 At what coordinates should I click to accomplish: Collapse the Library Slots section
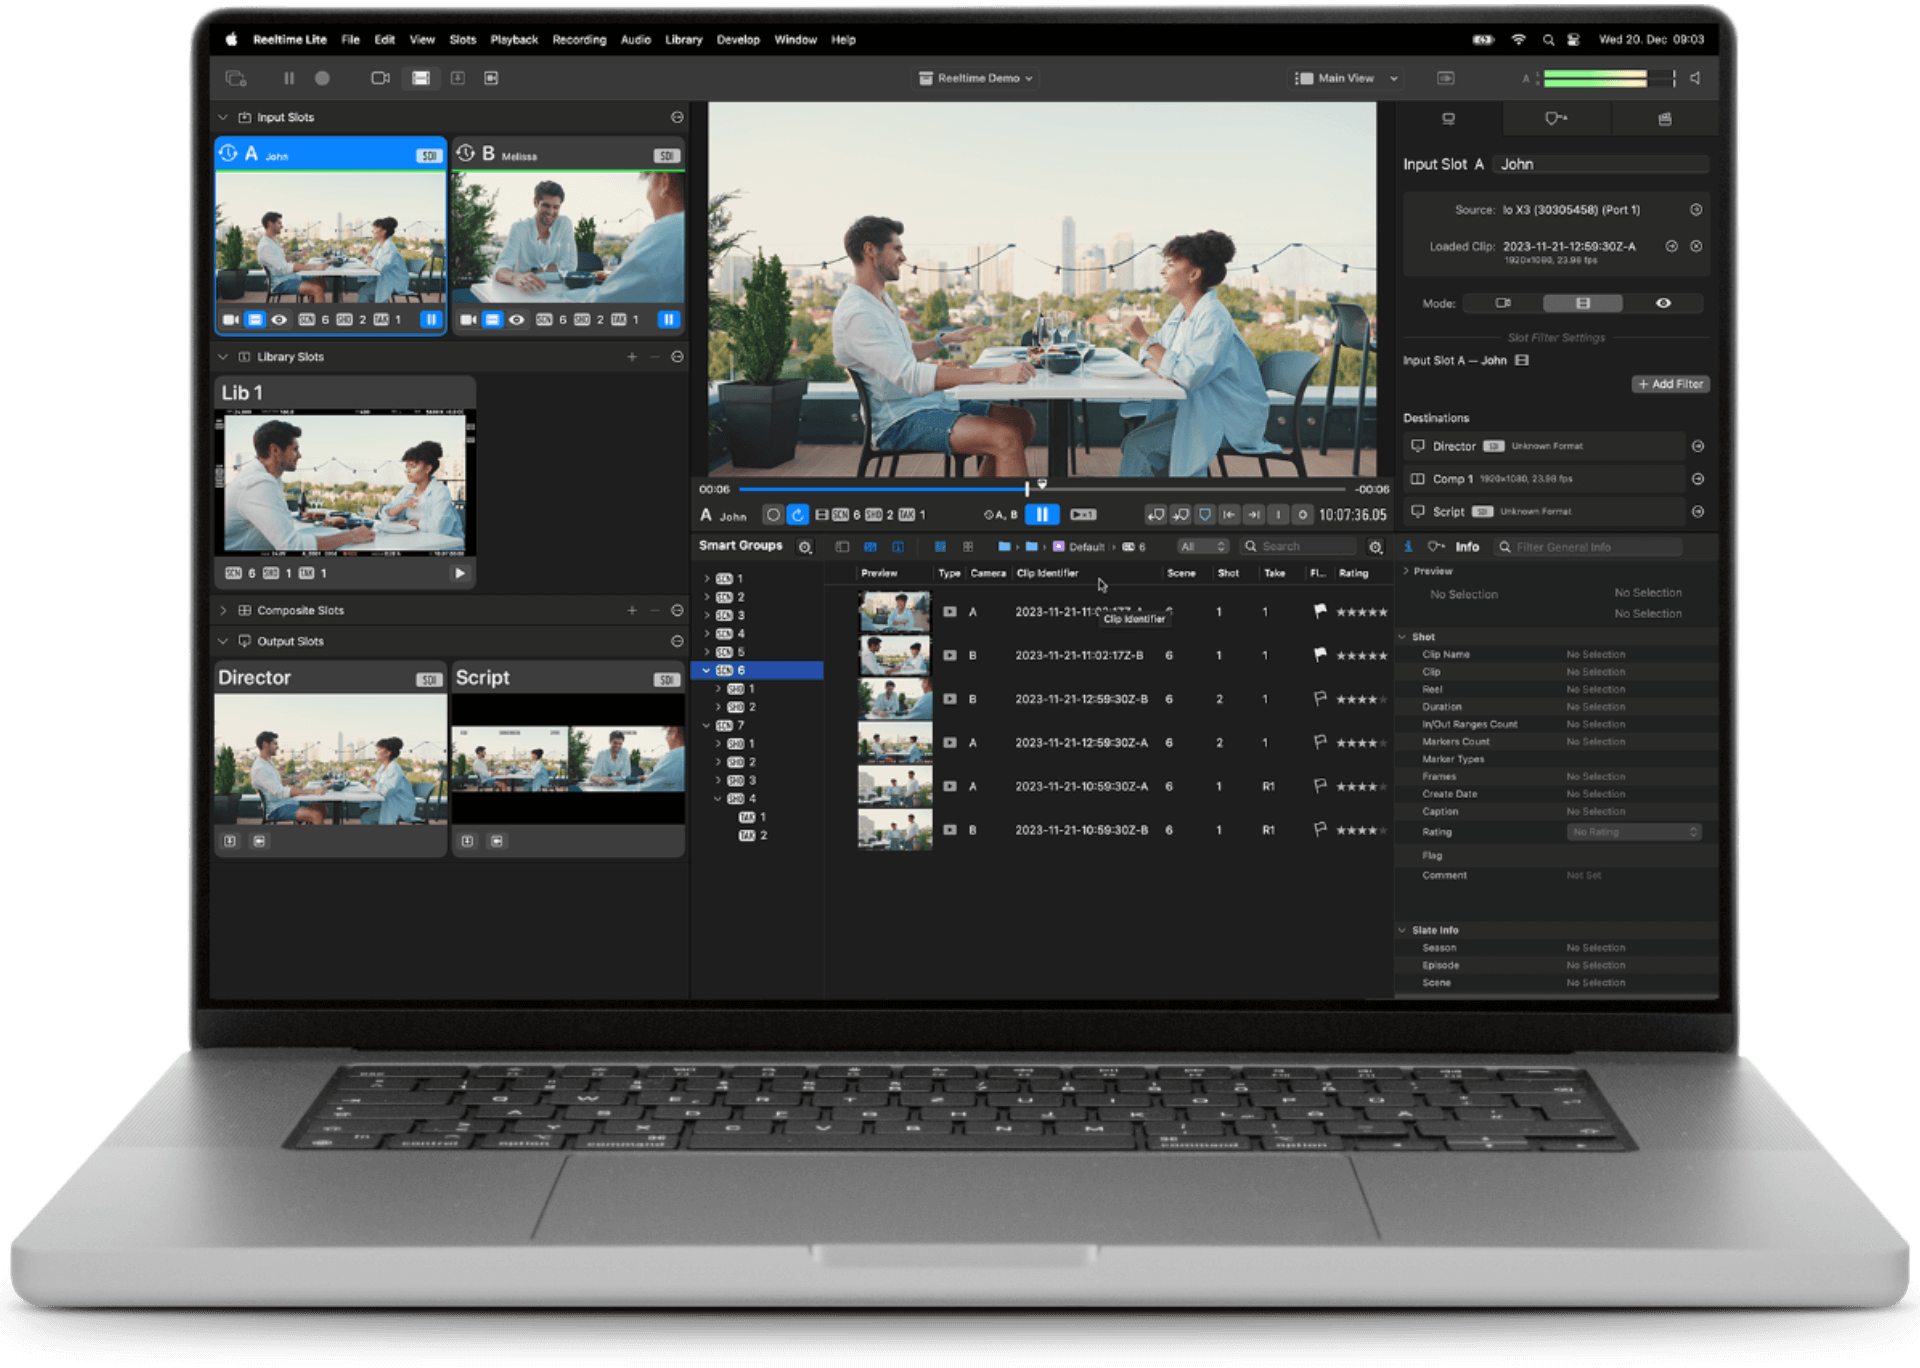coord(223,356)
